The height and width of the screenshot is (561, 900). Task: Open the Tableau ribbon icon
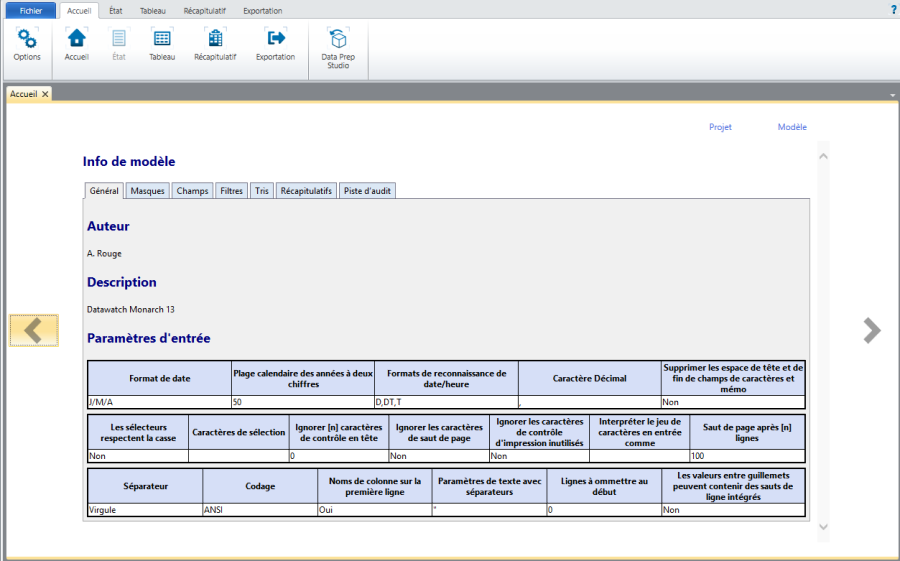[x=161, y=40]
